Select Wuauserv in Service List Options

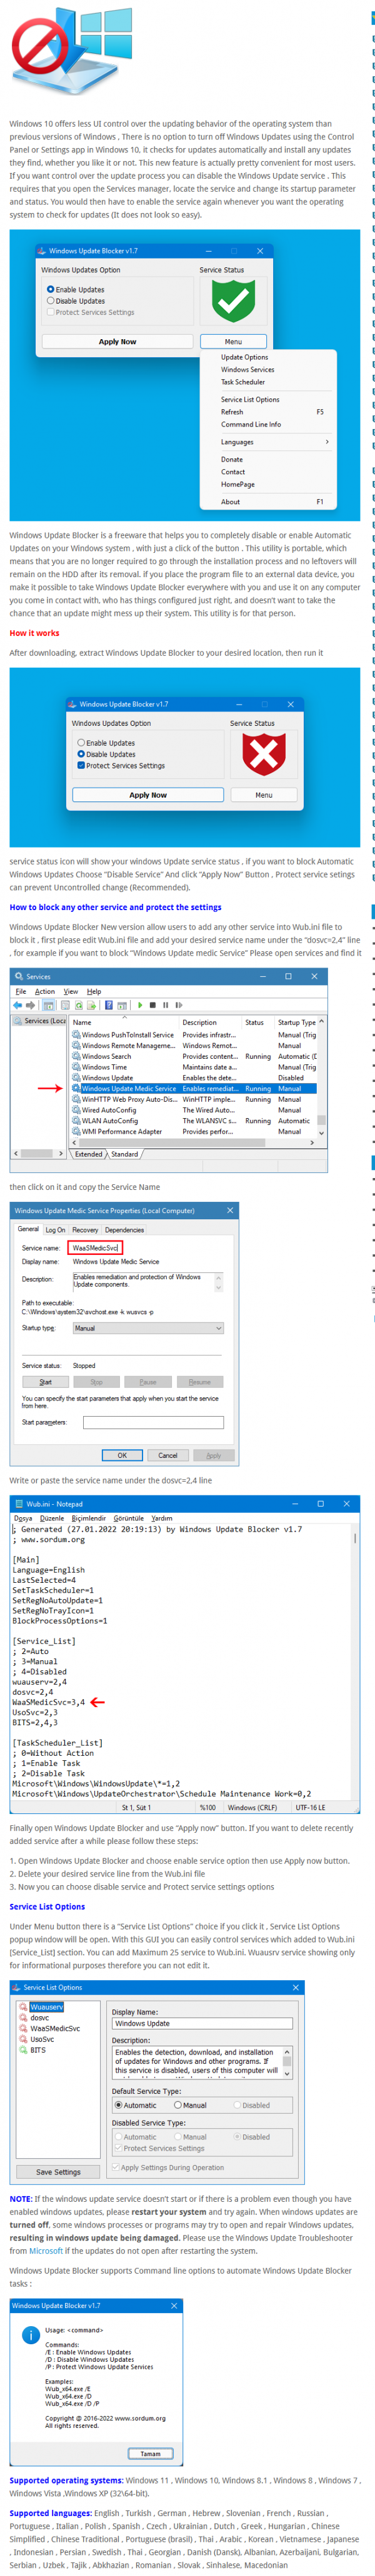click(x=47, y=2007)
